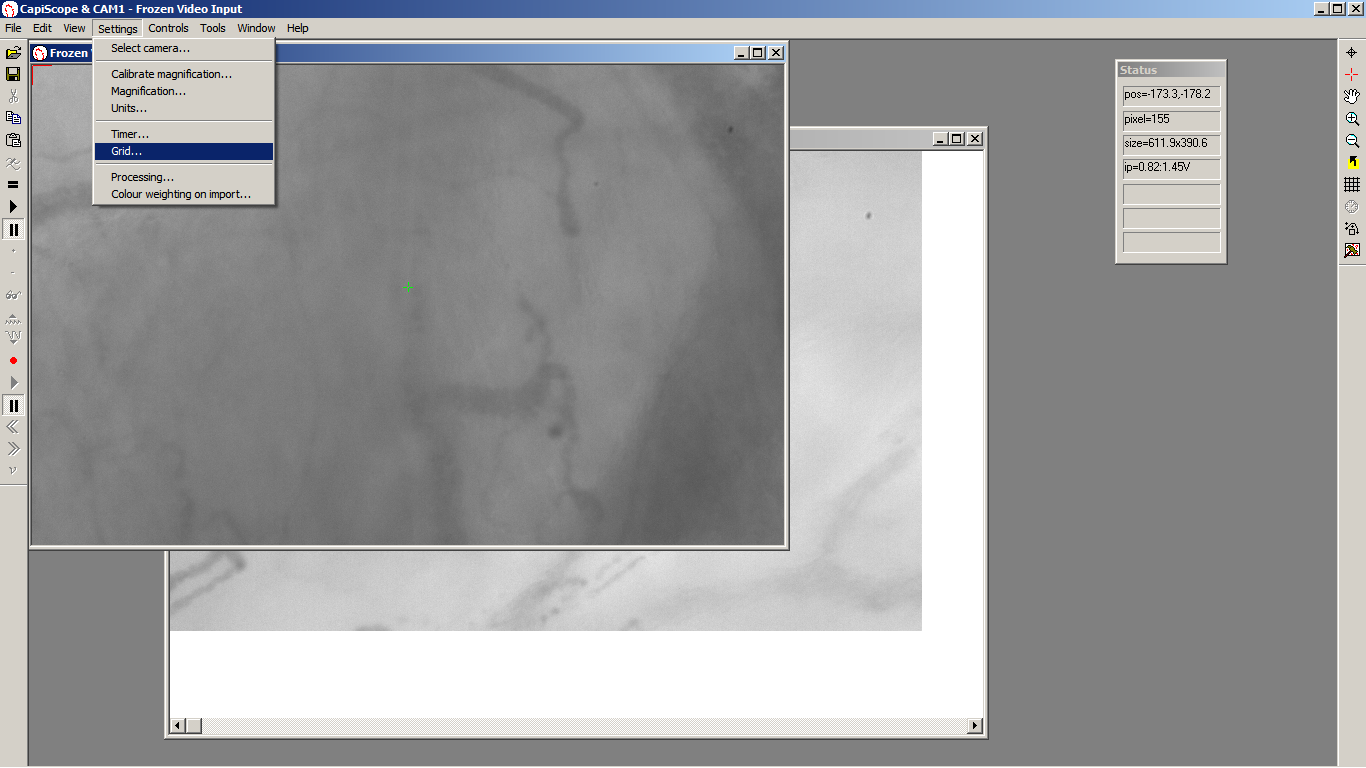Maximize the Frozen video window
The height and width of the screenshot is (768, 1366).
(758, 53)
